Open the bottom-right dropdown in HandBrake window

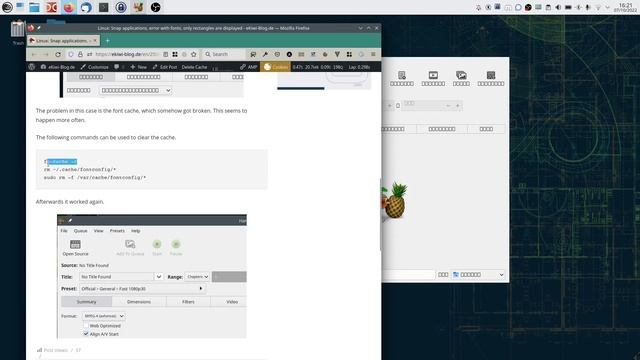[478, 275]
